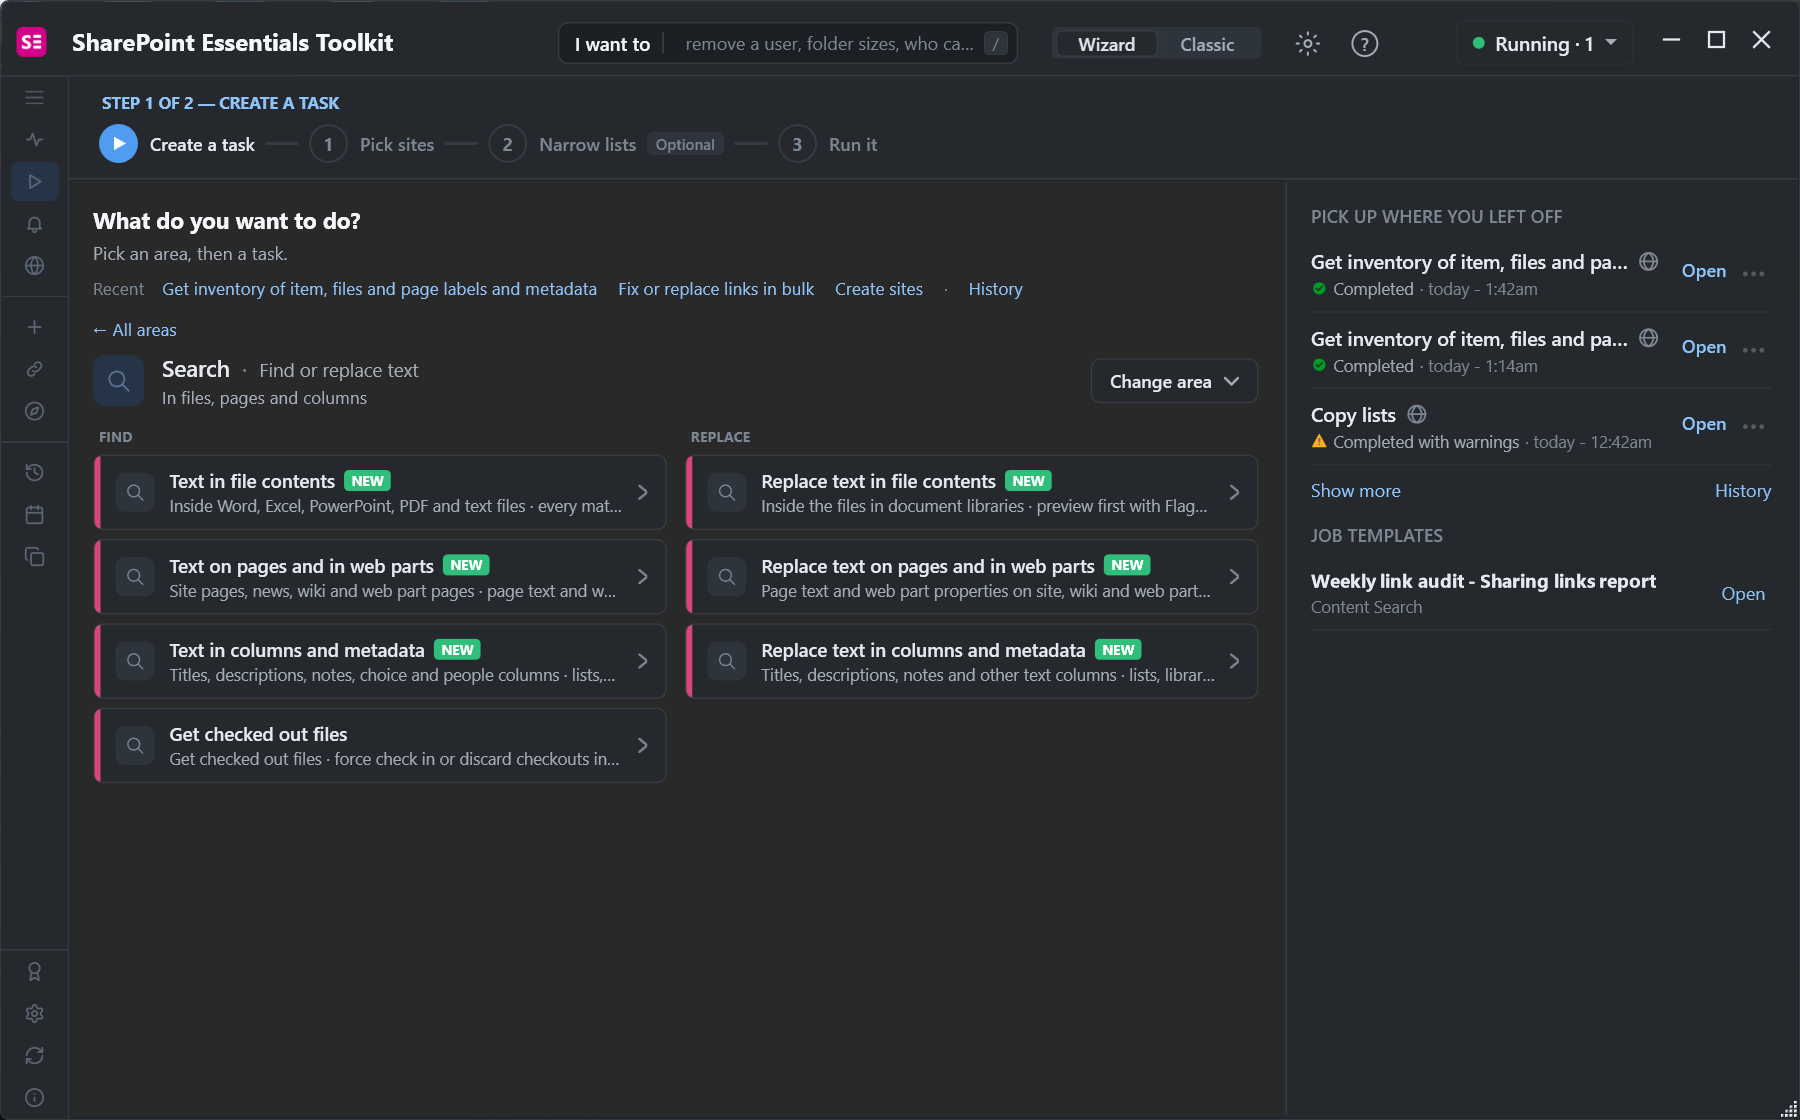This screenshot has height=1120, width=1800.
Task: Open Weekly link audit template
Action: click(x=1742, y=594)
